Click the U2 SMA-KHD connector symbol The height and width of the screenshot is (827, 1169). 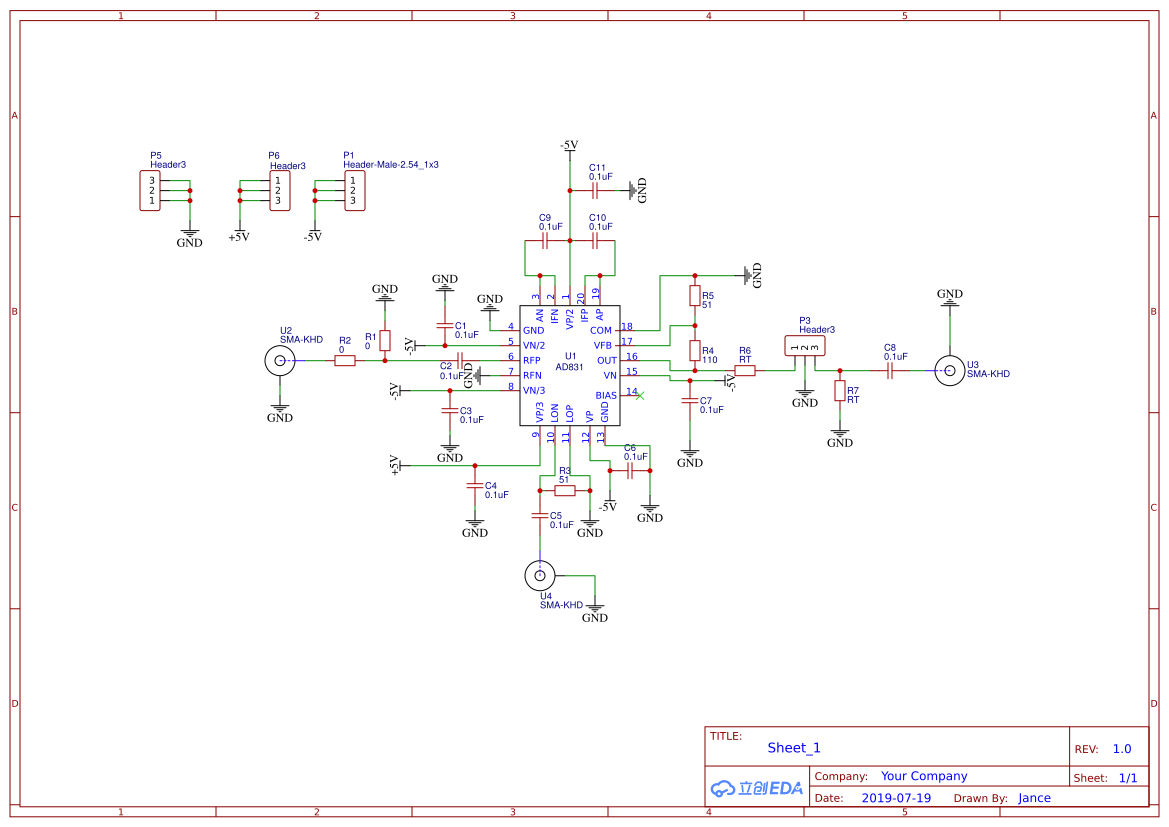(280, 361)
